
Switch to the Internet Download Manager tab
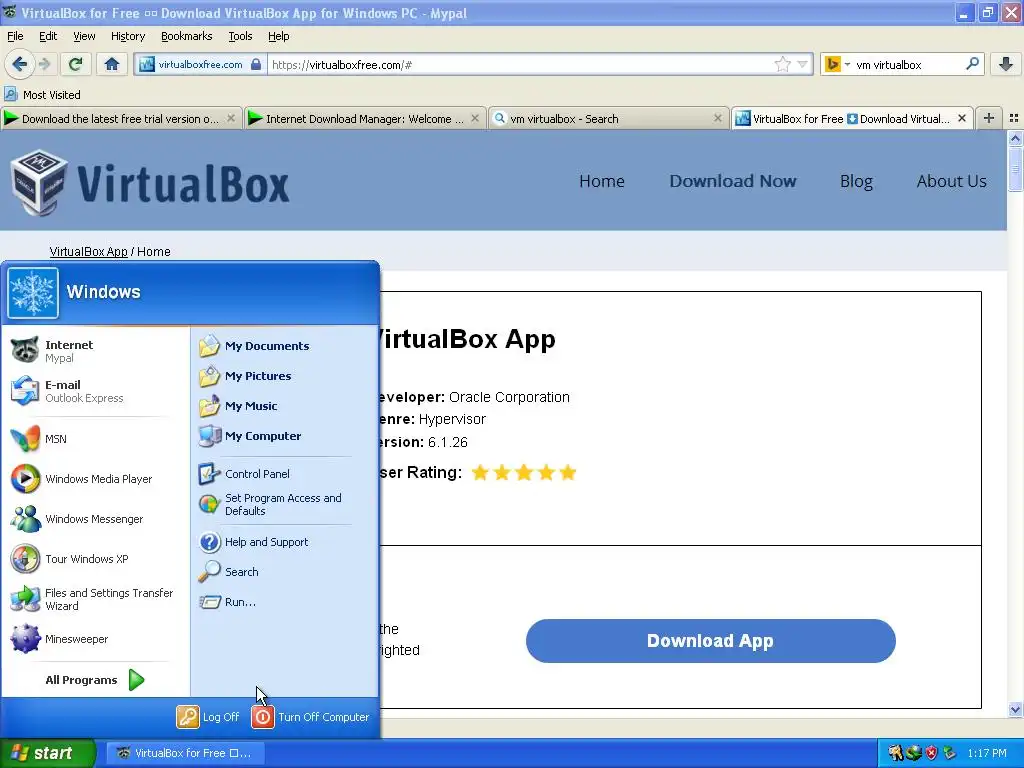364,119
